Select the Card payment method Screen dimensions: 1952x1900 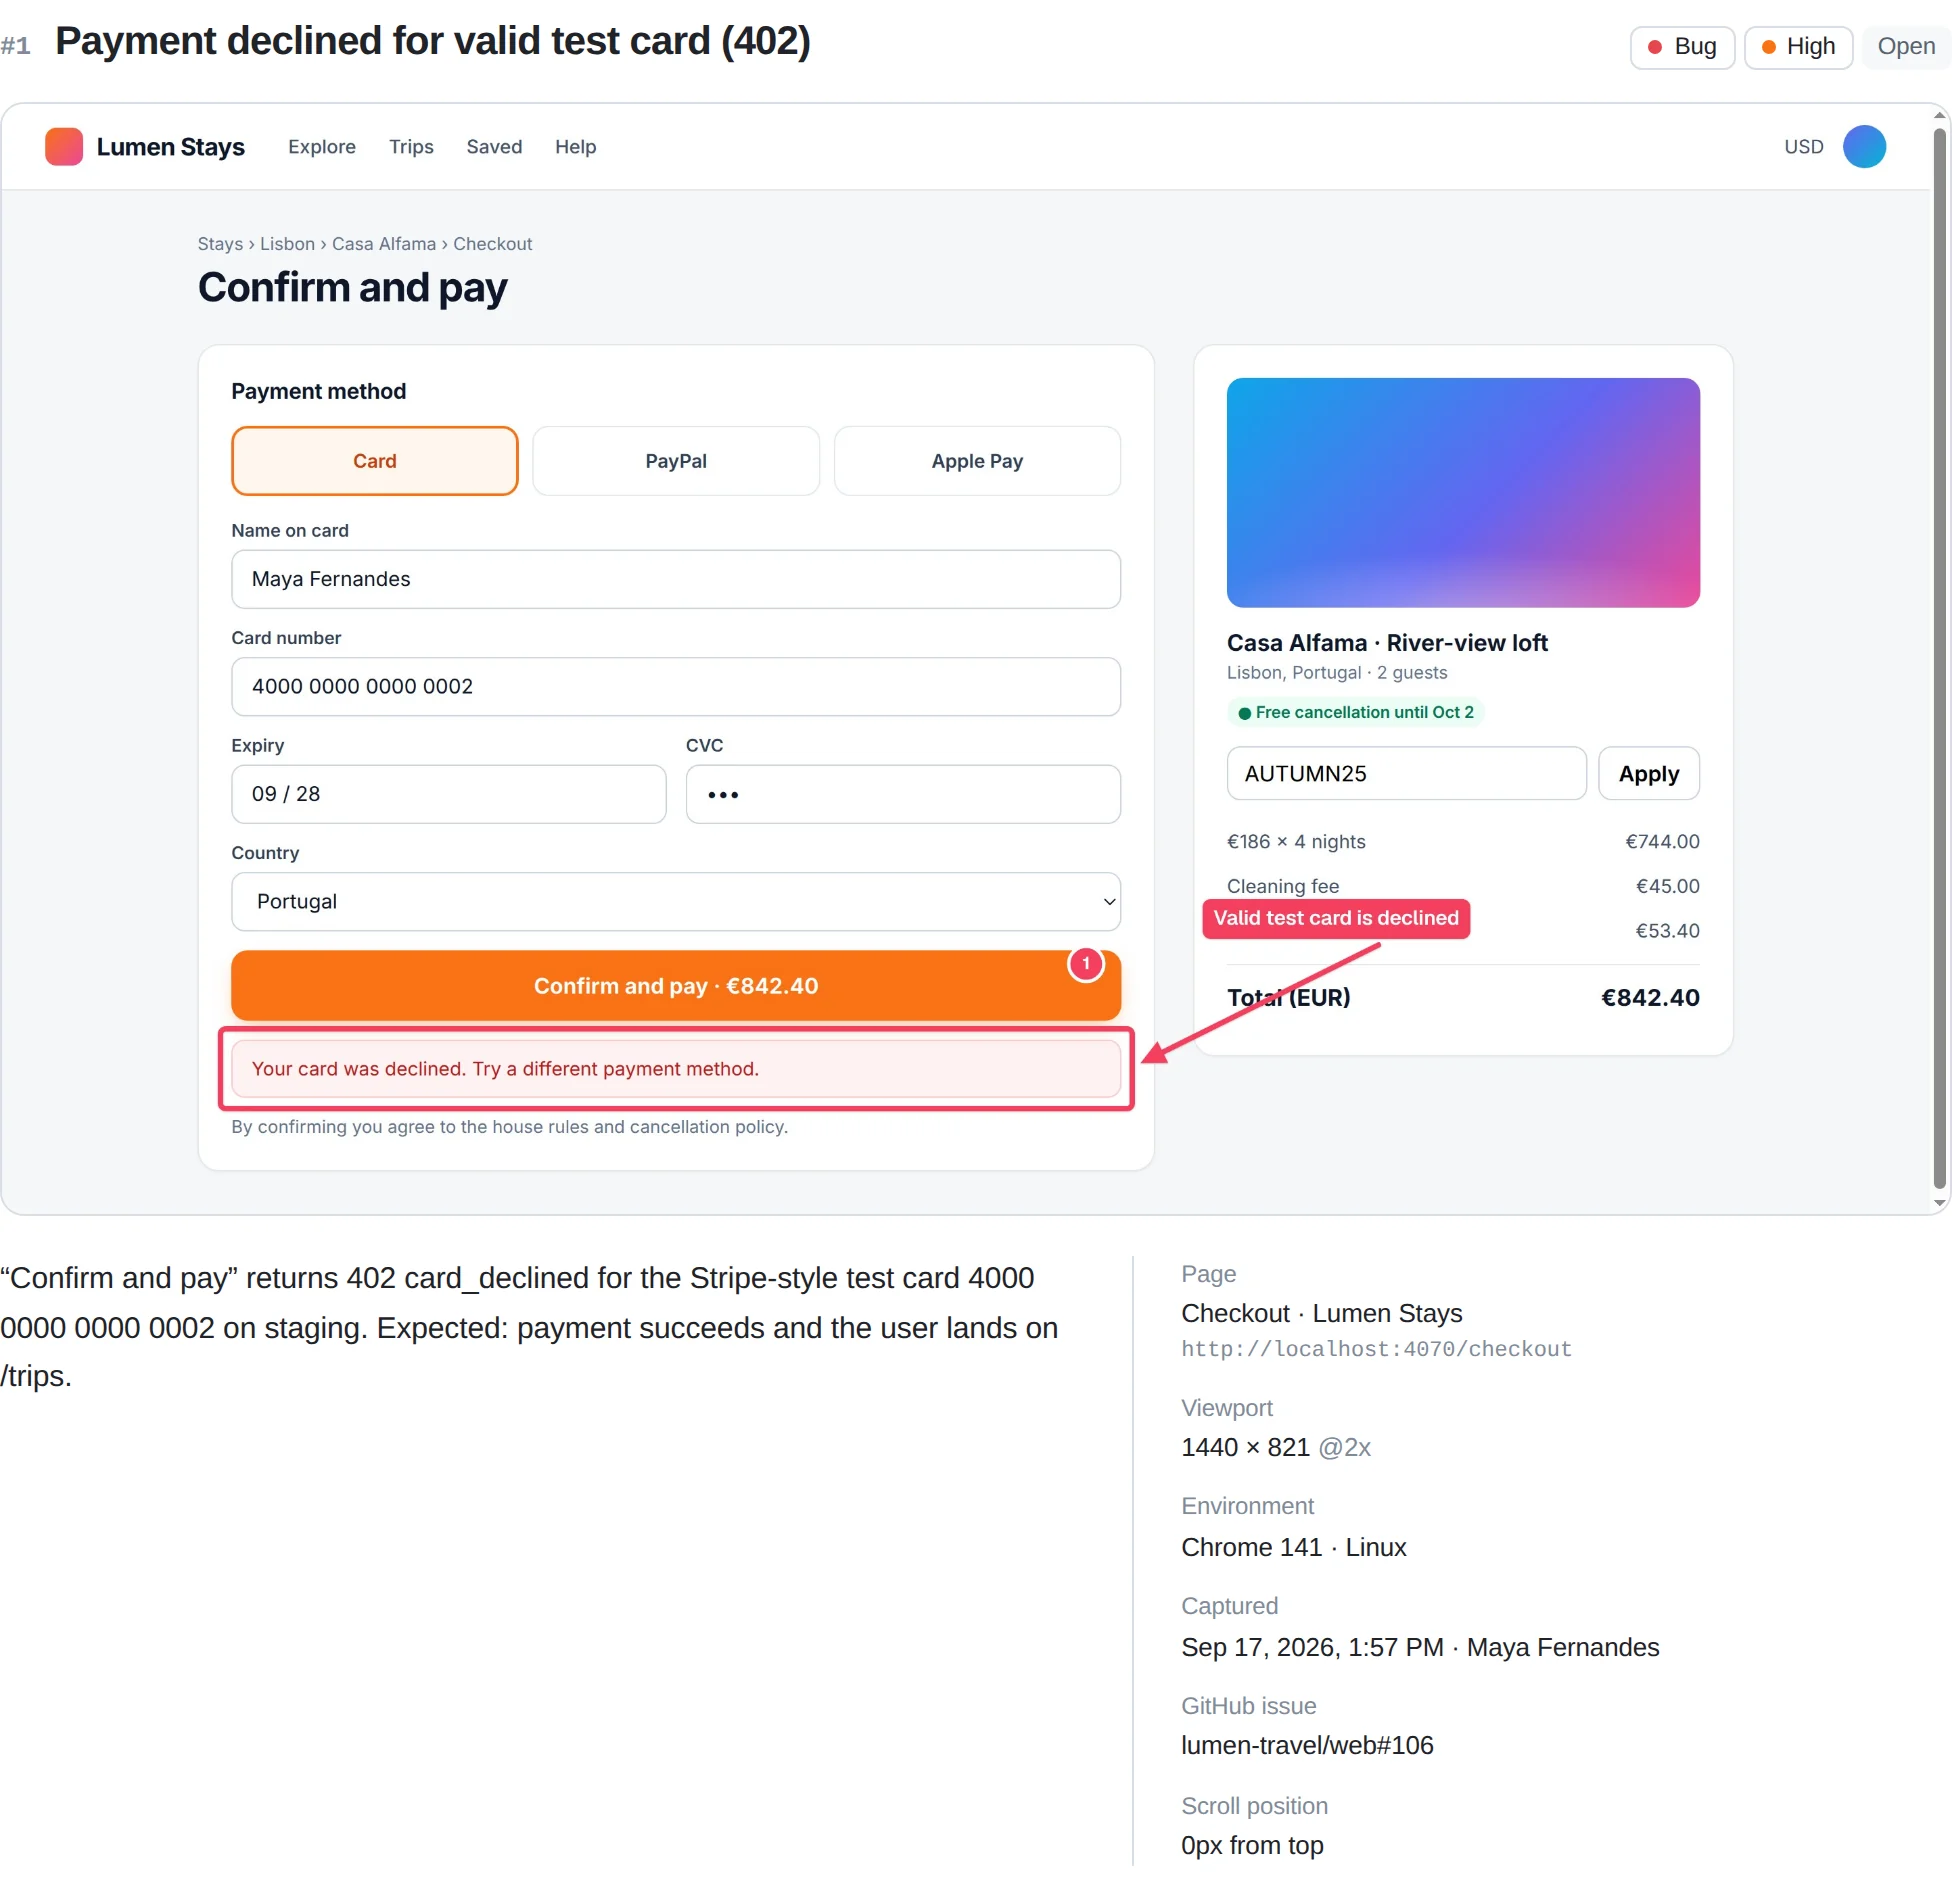375,461
